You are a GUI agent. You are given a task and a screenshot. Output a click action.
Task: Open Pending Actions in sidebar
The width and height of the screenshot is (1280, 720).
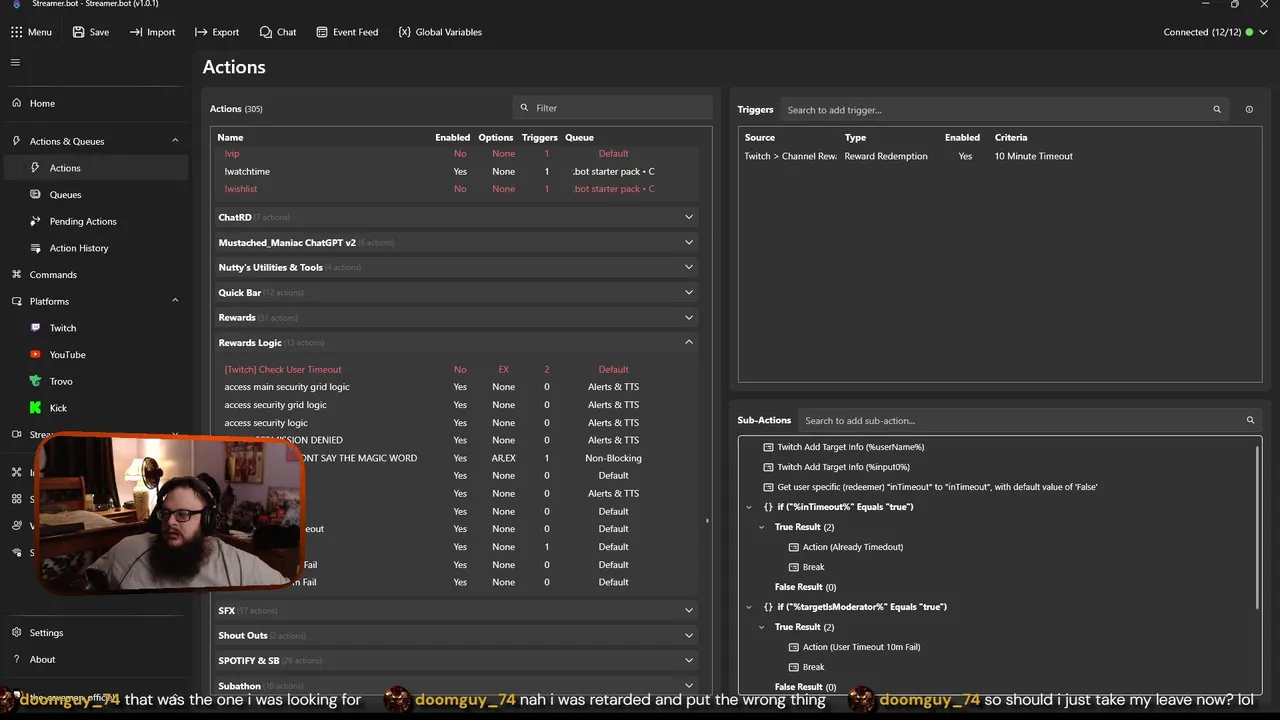[83, 221]
